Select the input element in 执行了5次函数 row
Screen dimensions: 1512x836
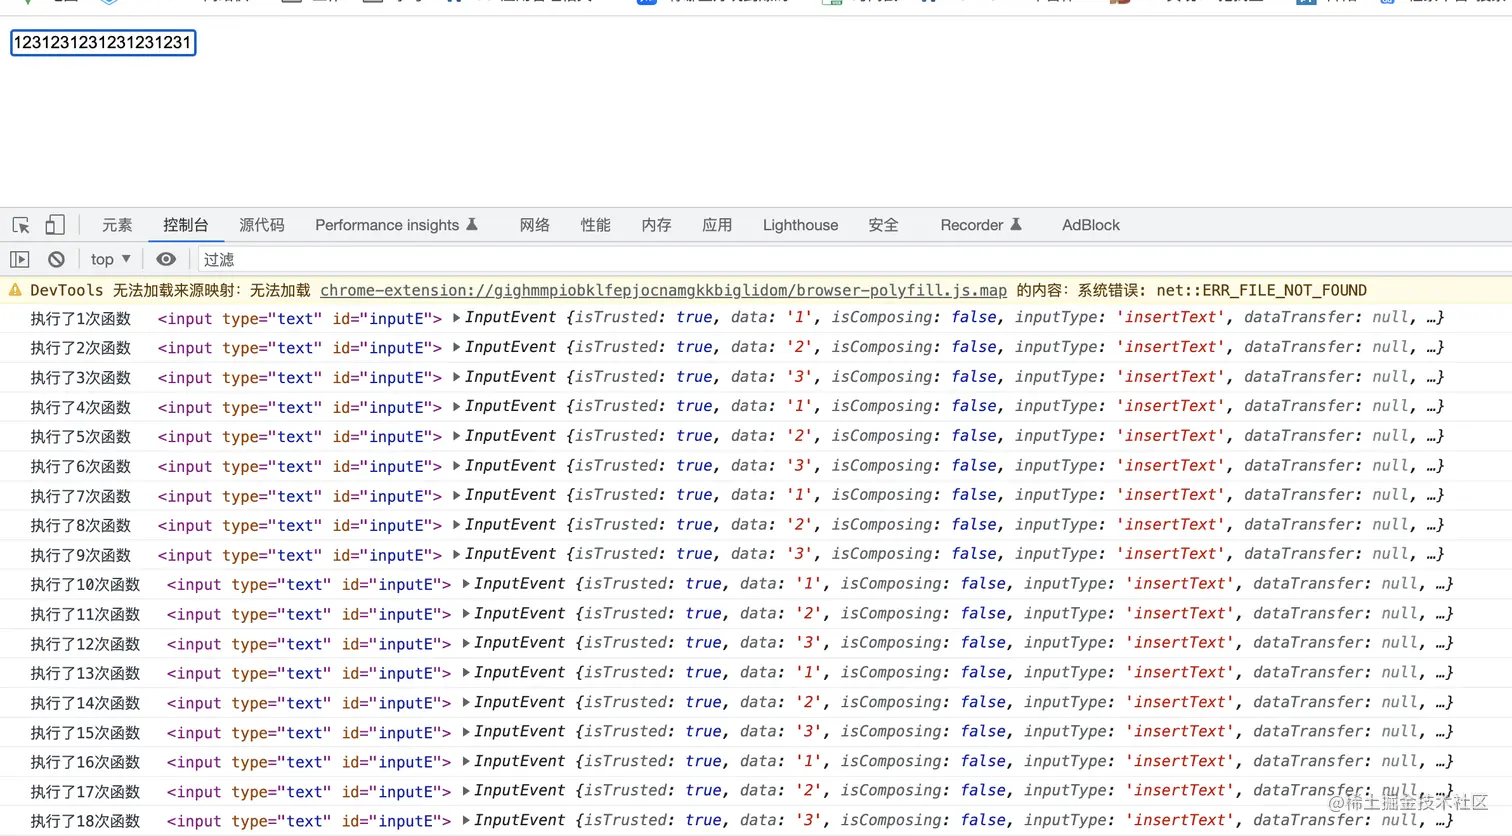(x=300, y=437)
